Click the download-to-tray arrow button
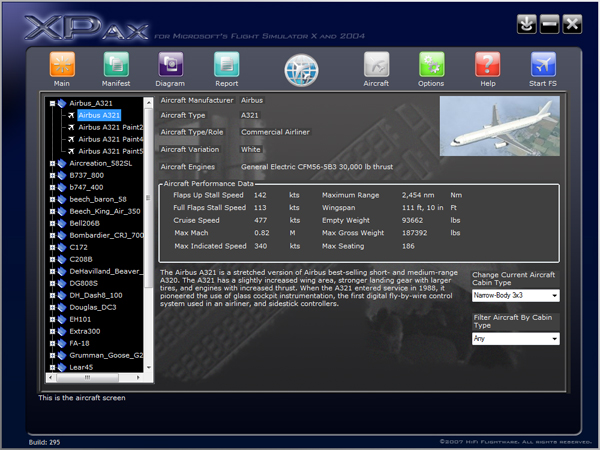This screenshot has height=450, width=600. click(527, 24)
